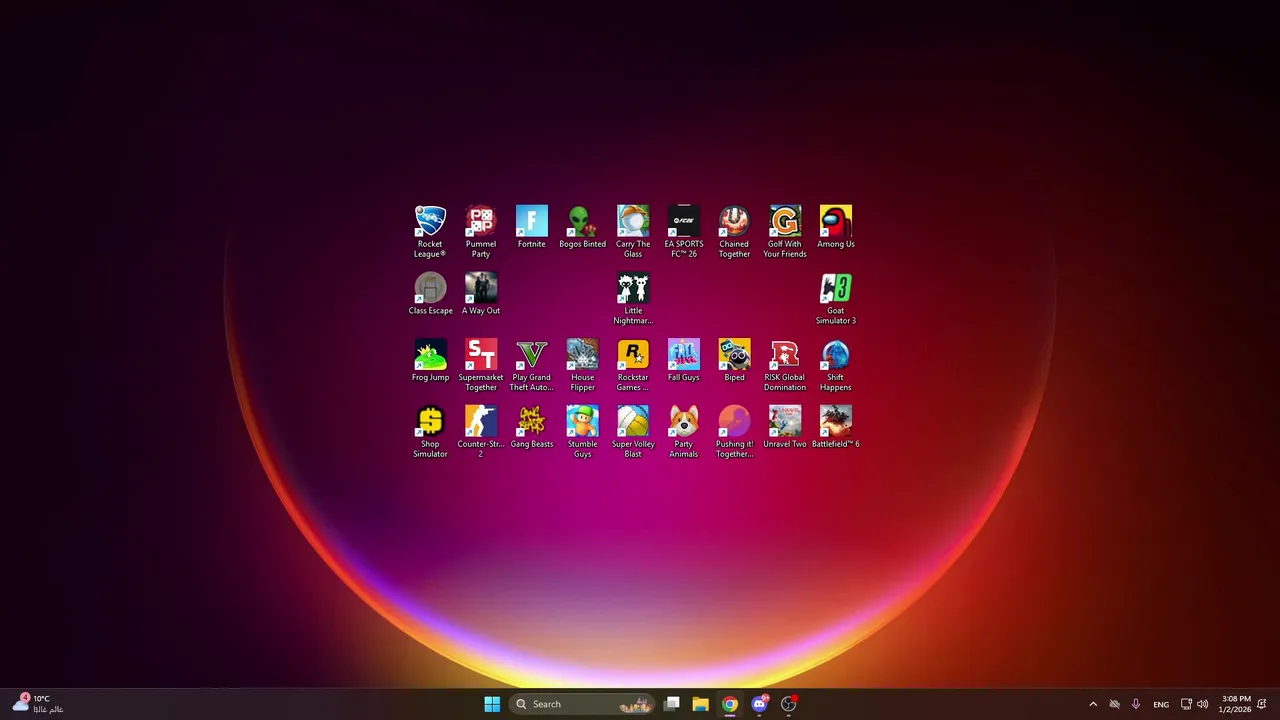Open the Shift Happens shortcut
The height and width of the screenshot is (720, 1280).
point(836,365)
